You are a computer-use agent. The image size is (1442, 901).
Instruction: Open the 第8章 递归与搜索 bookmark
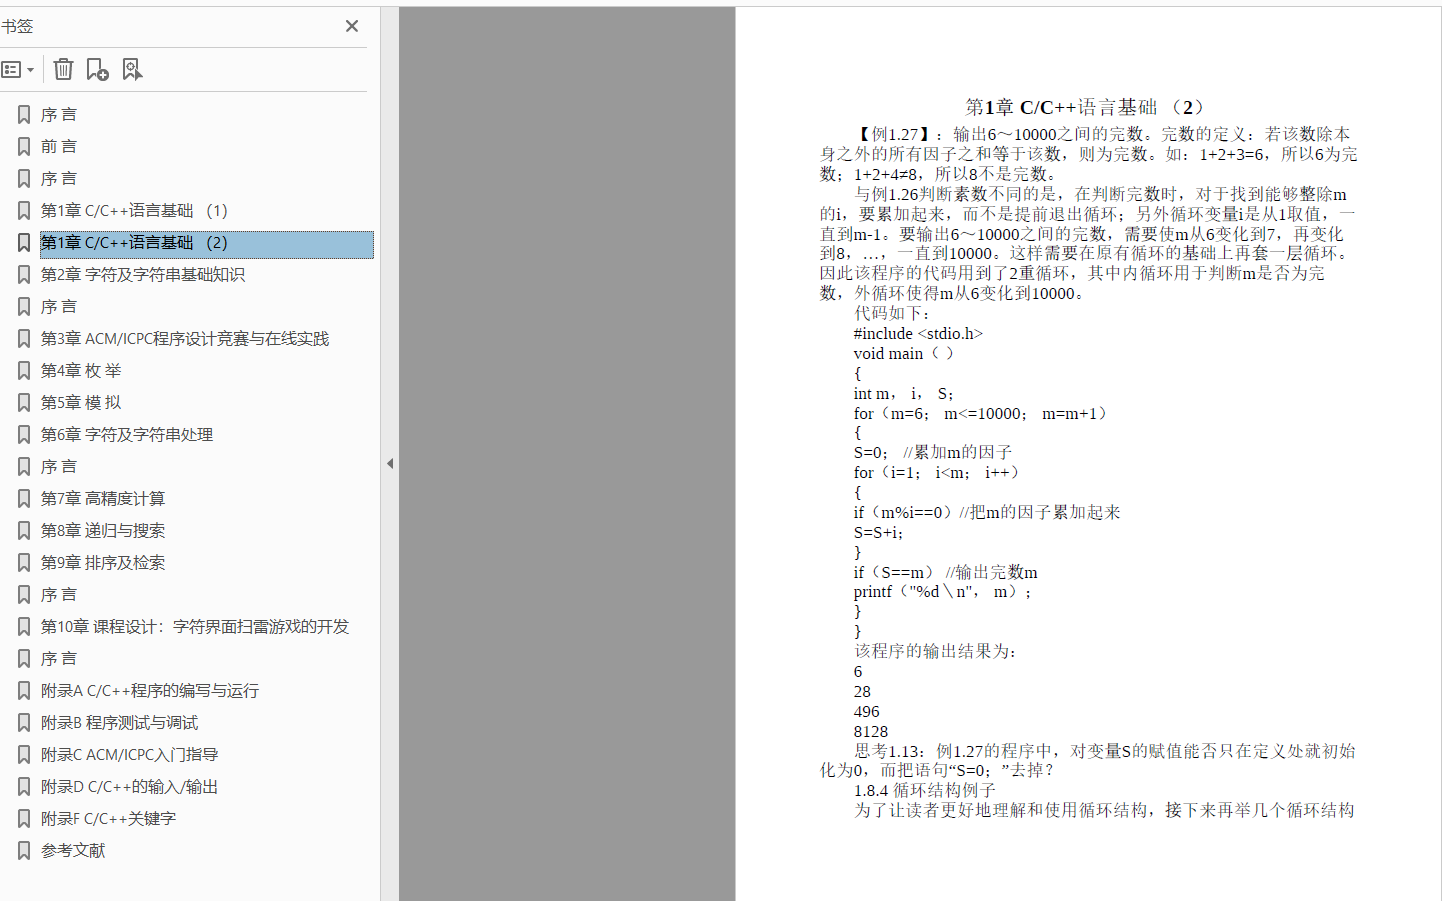pos(103,530)
